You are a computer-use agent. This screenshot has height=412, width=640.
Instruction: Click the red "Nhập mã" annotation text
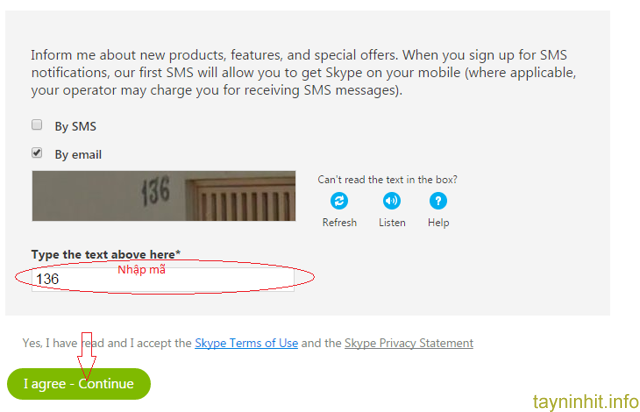[x=141, y=270]
